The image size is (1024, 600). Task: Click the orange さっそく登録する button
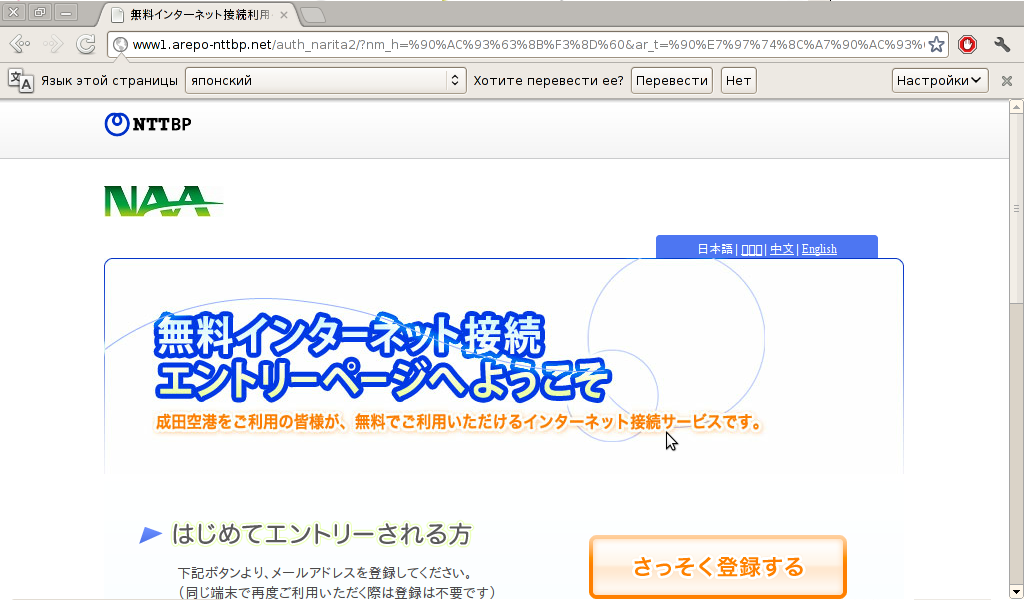tap(717, 567)
